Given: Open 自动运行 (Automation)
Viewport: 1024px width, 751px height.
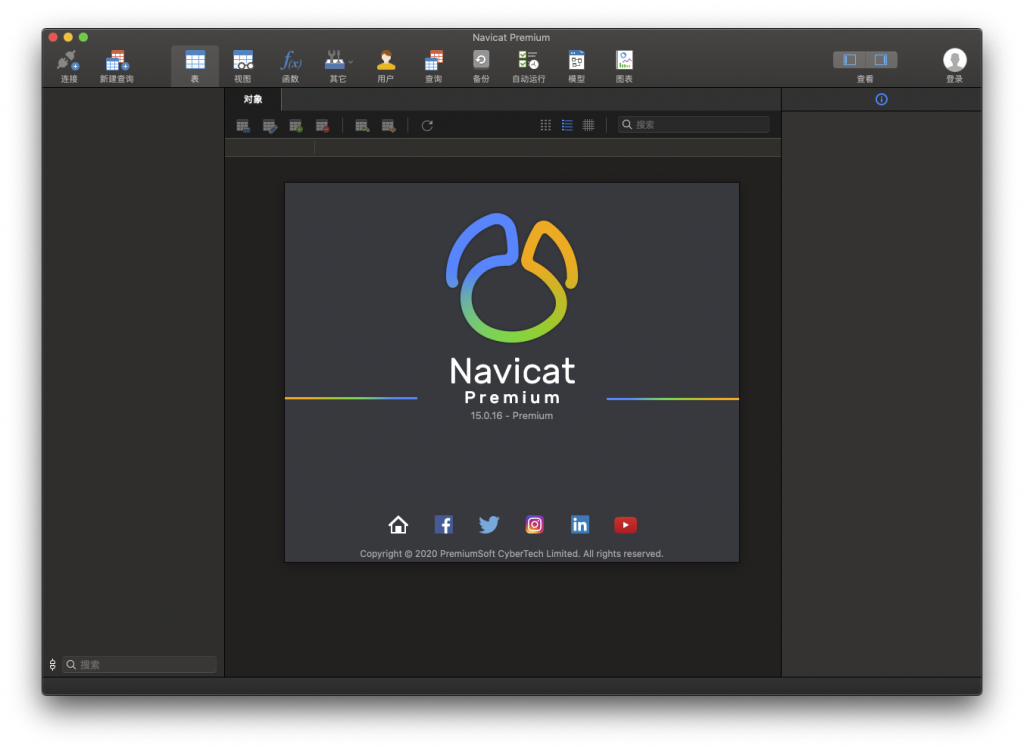Looking at the screenshot, I should point(528,66).
